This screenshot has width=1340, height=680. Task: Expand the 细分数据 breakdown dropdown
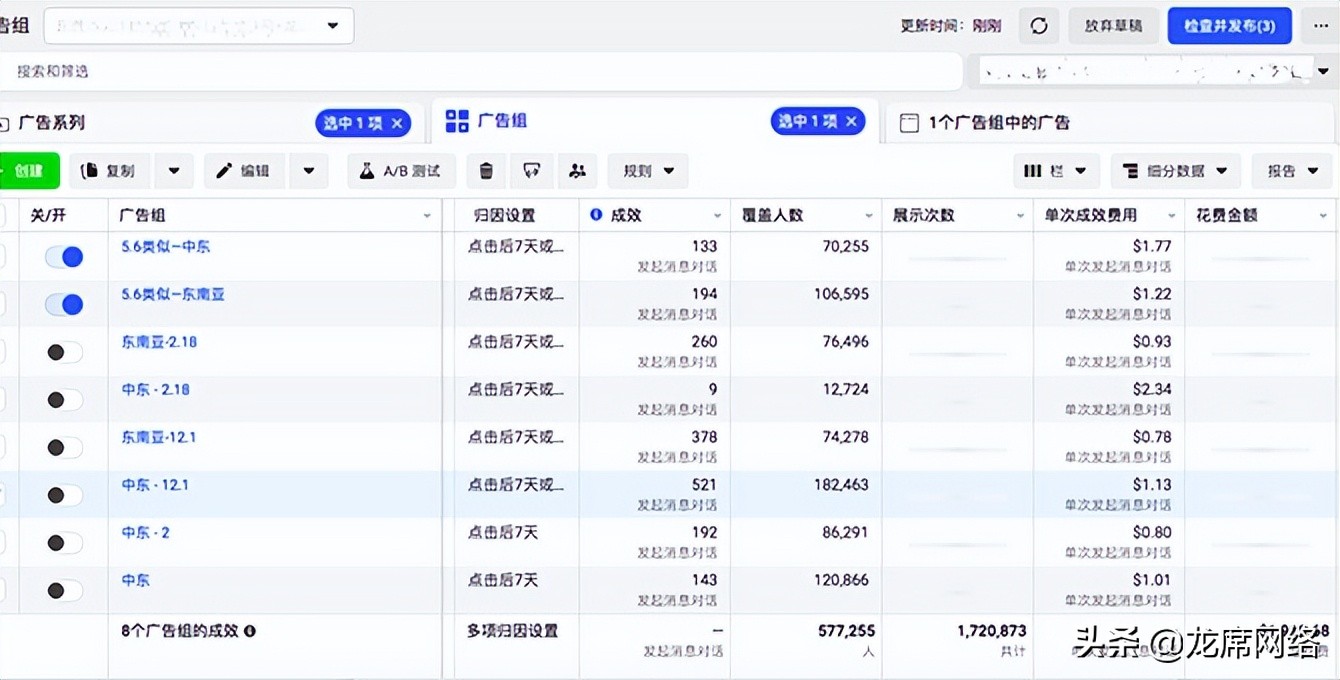[x=1176, y=171]
